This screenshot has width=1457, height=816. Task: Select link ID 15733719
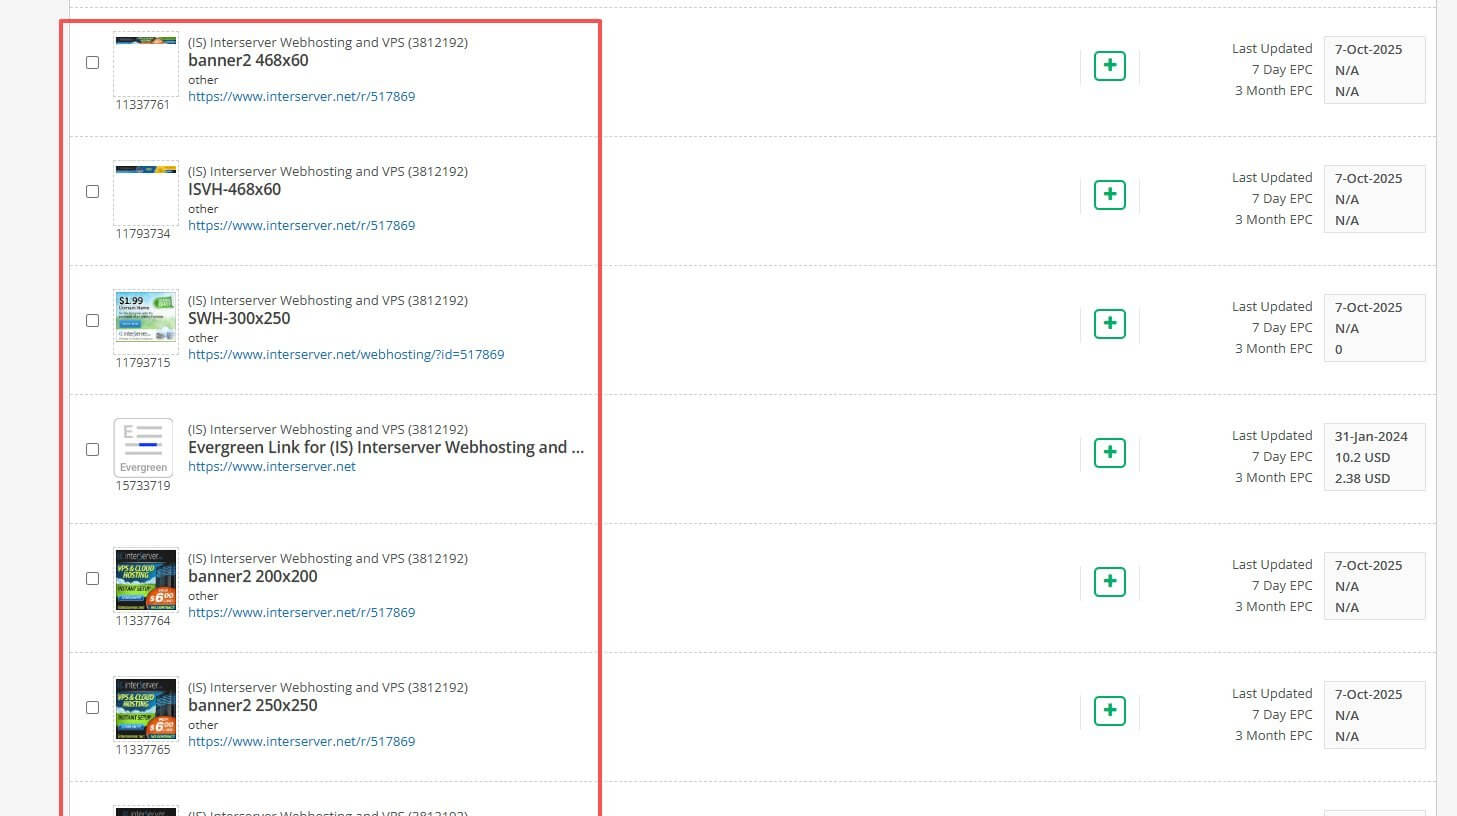point(143,486)
